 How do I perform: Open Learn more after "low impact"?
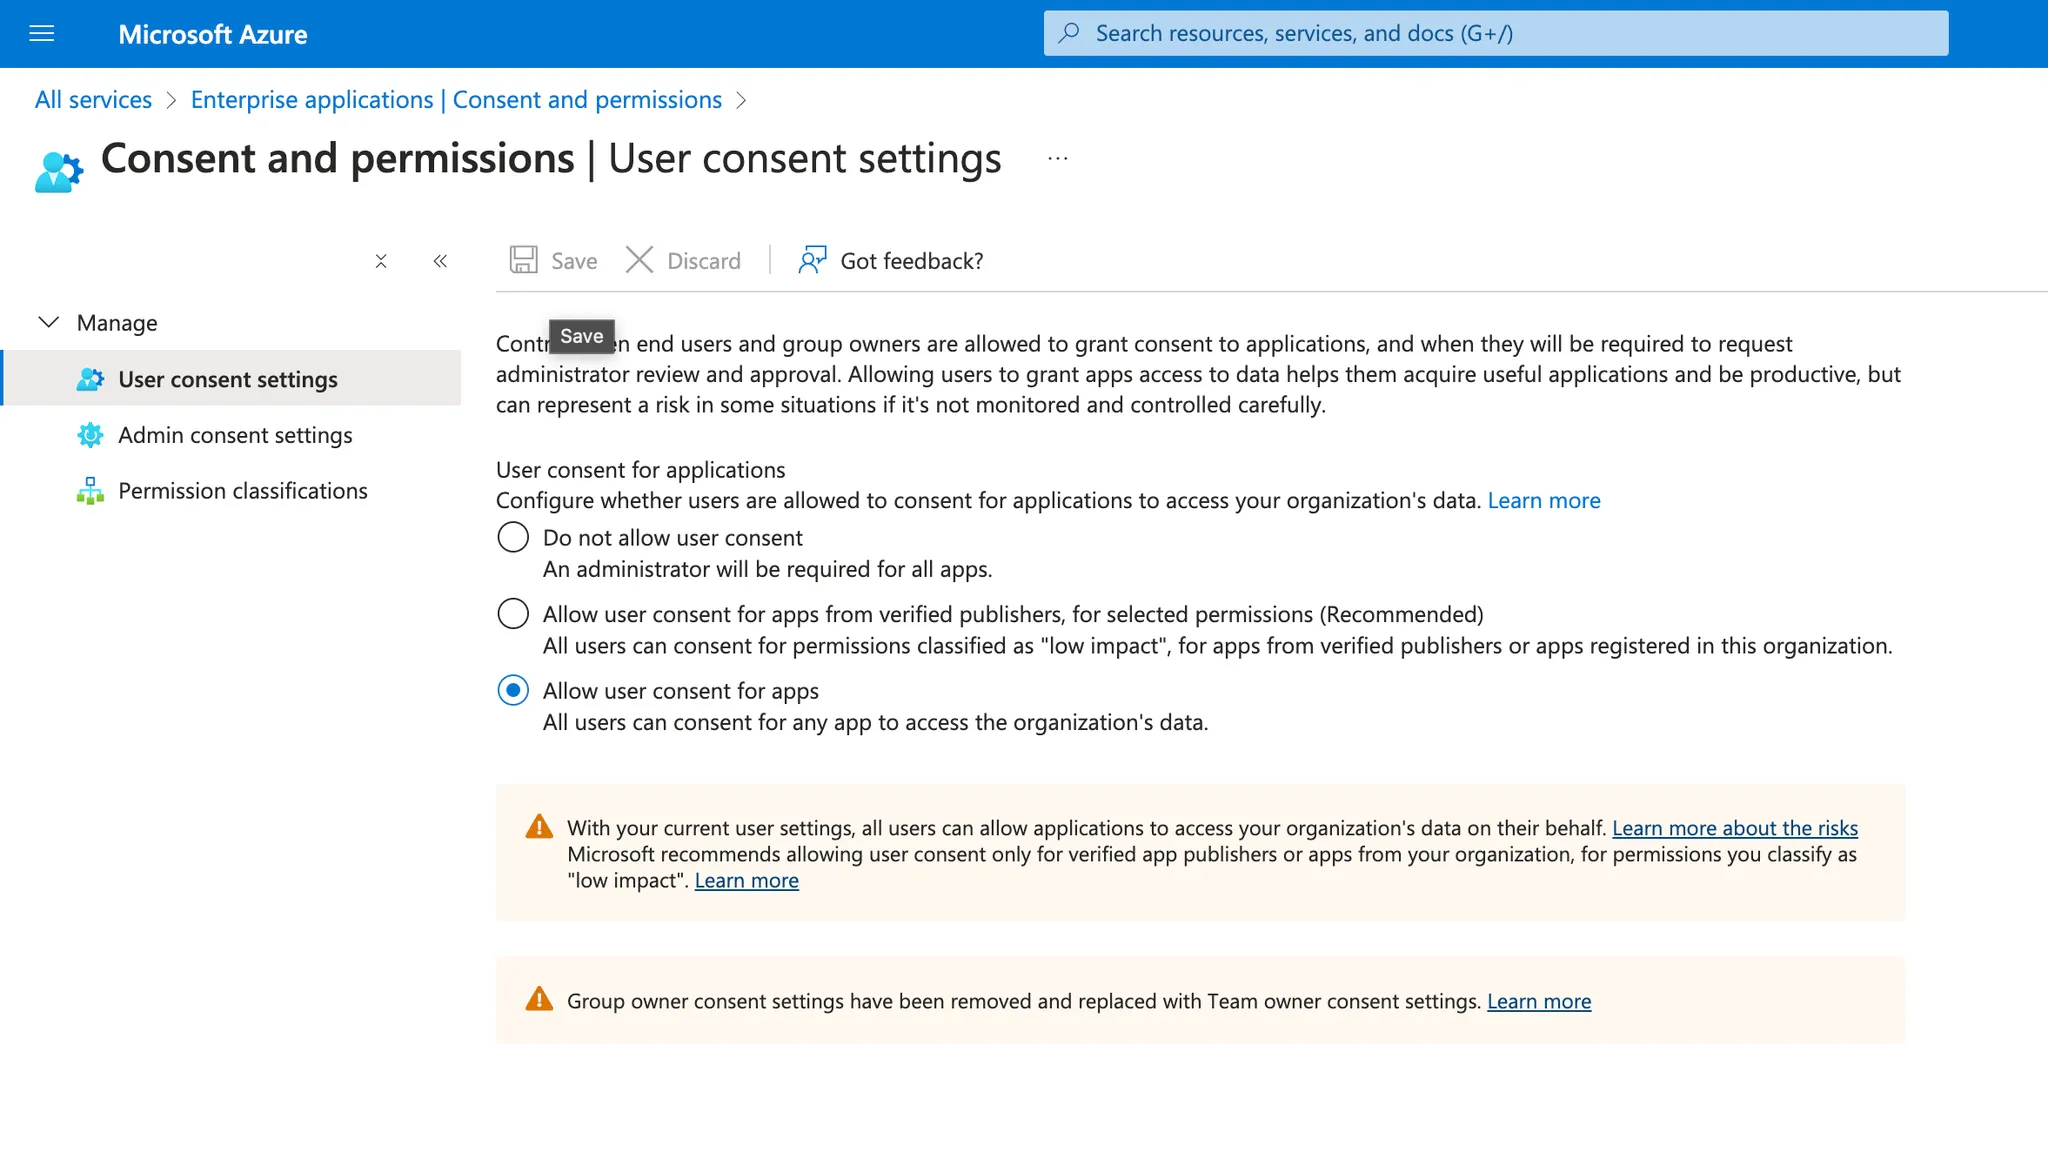point(747,880)
